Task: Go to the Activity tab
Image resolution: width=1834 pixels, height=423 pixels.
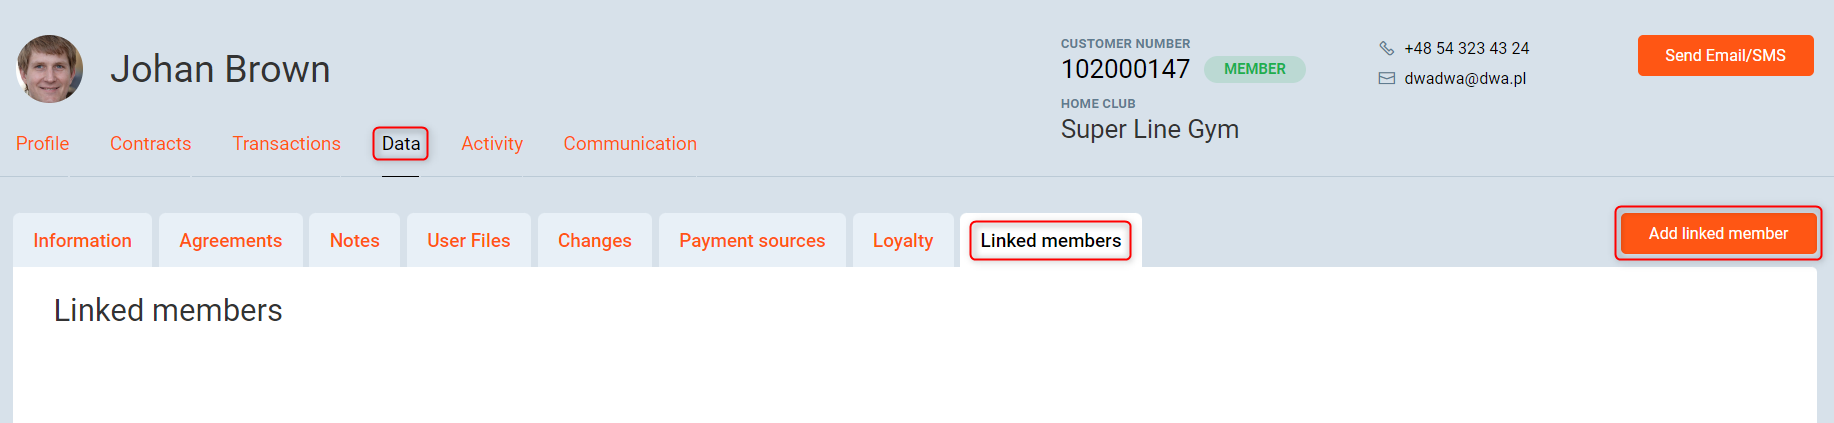Action: tap(492, 143)
